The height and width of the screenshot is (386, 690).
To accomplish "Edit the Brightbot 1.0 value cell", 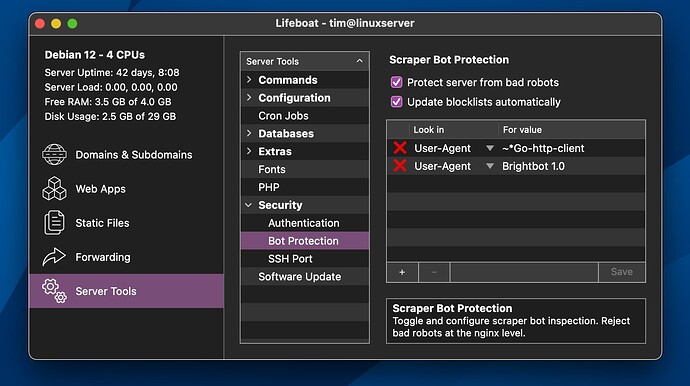I will coord(572,166).
